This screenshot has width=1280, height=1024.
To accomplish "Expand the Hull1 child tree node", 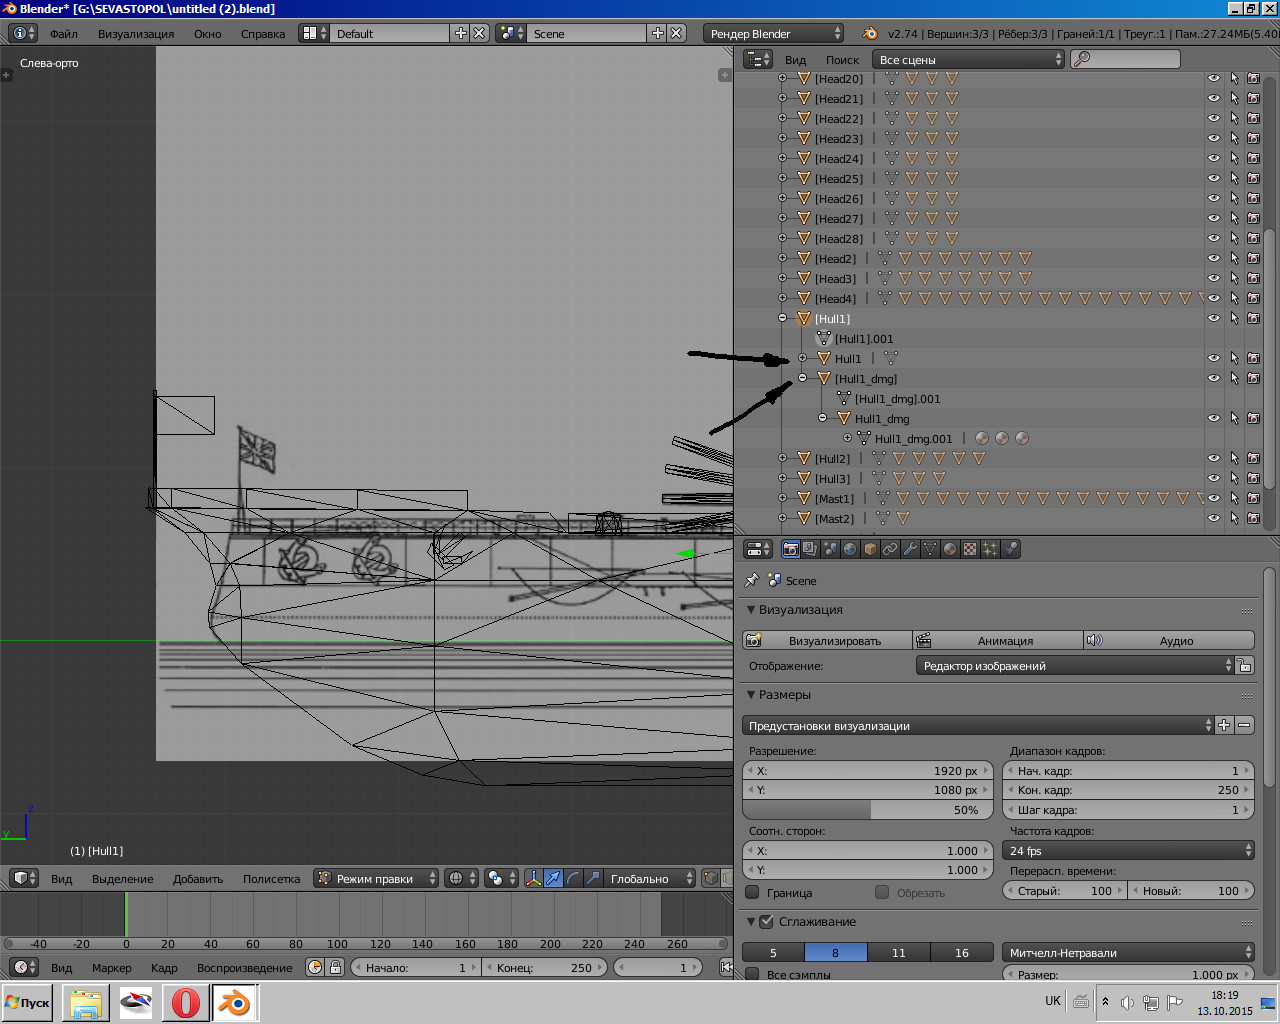I will 802,358.
